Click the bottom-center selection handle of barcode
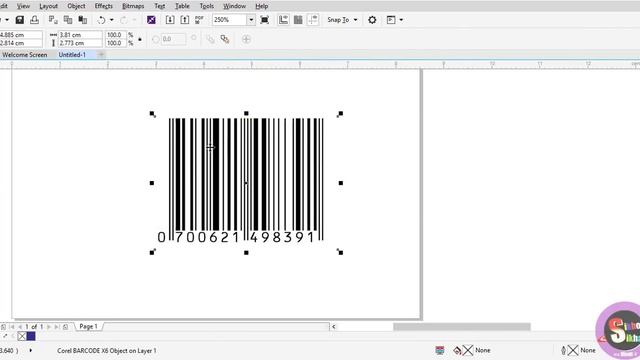The height and width of the screenshot is (360, 640). click(246, 253)
